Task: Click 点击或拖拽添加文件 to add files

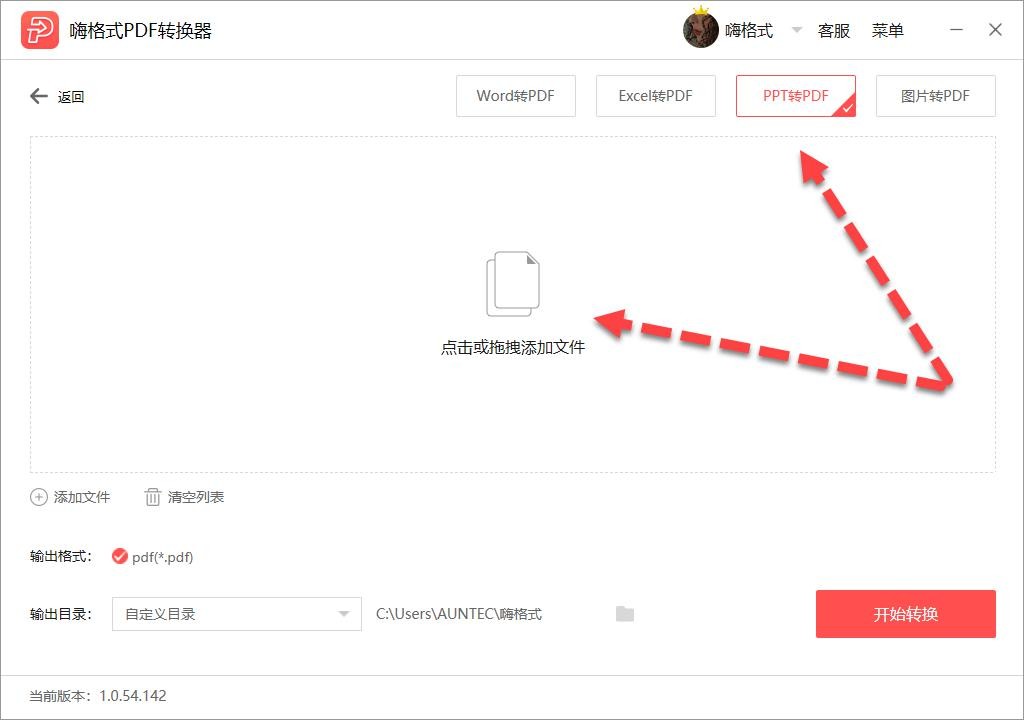Action: [x=513, y=347]
